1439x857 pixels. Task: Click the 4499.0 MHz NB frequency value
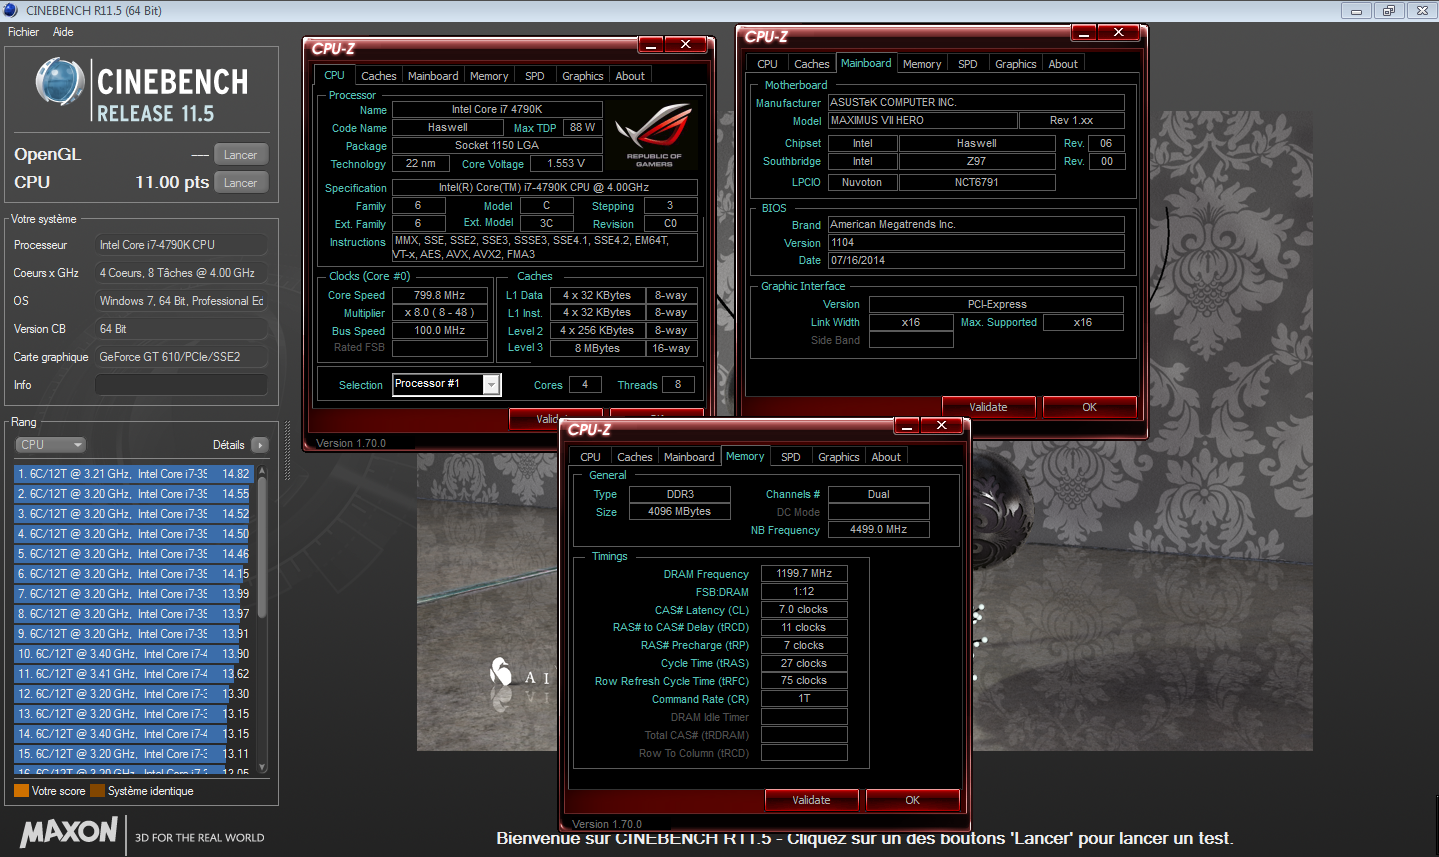coord(878,529)
